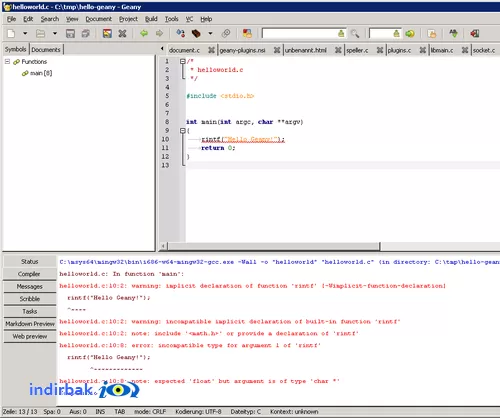The width and height of the screenshot is (500, 418).
Task: Open the new file dropdown arrow
Action: pyautogui.click(x=25, y=33)
